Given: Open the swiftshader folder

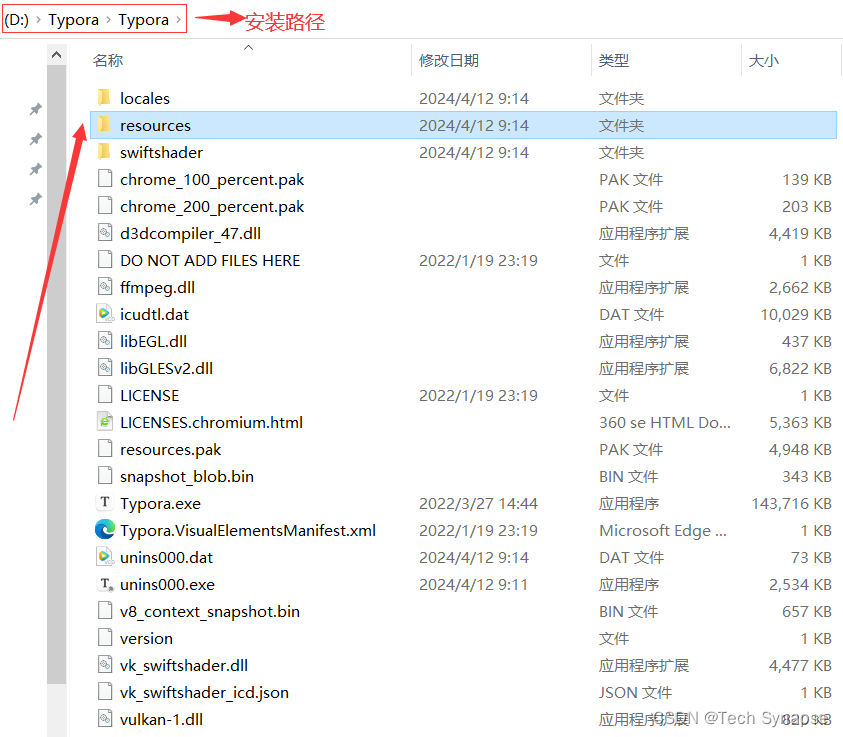Looking at the screenshot, I should [x=160, y=152].
